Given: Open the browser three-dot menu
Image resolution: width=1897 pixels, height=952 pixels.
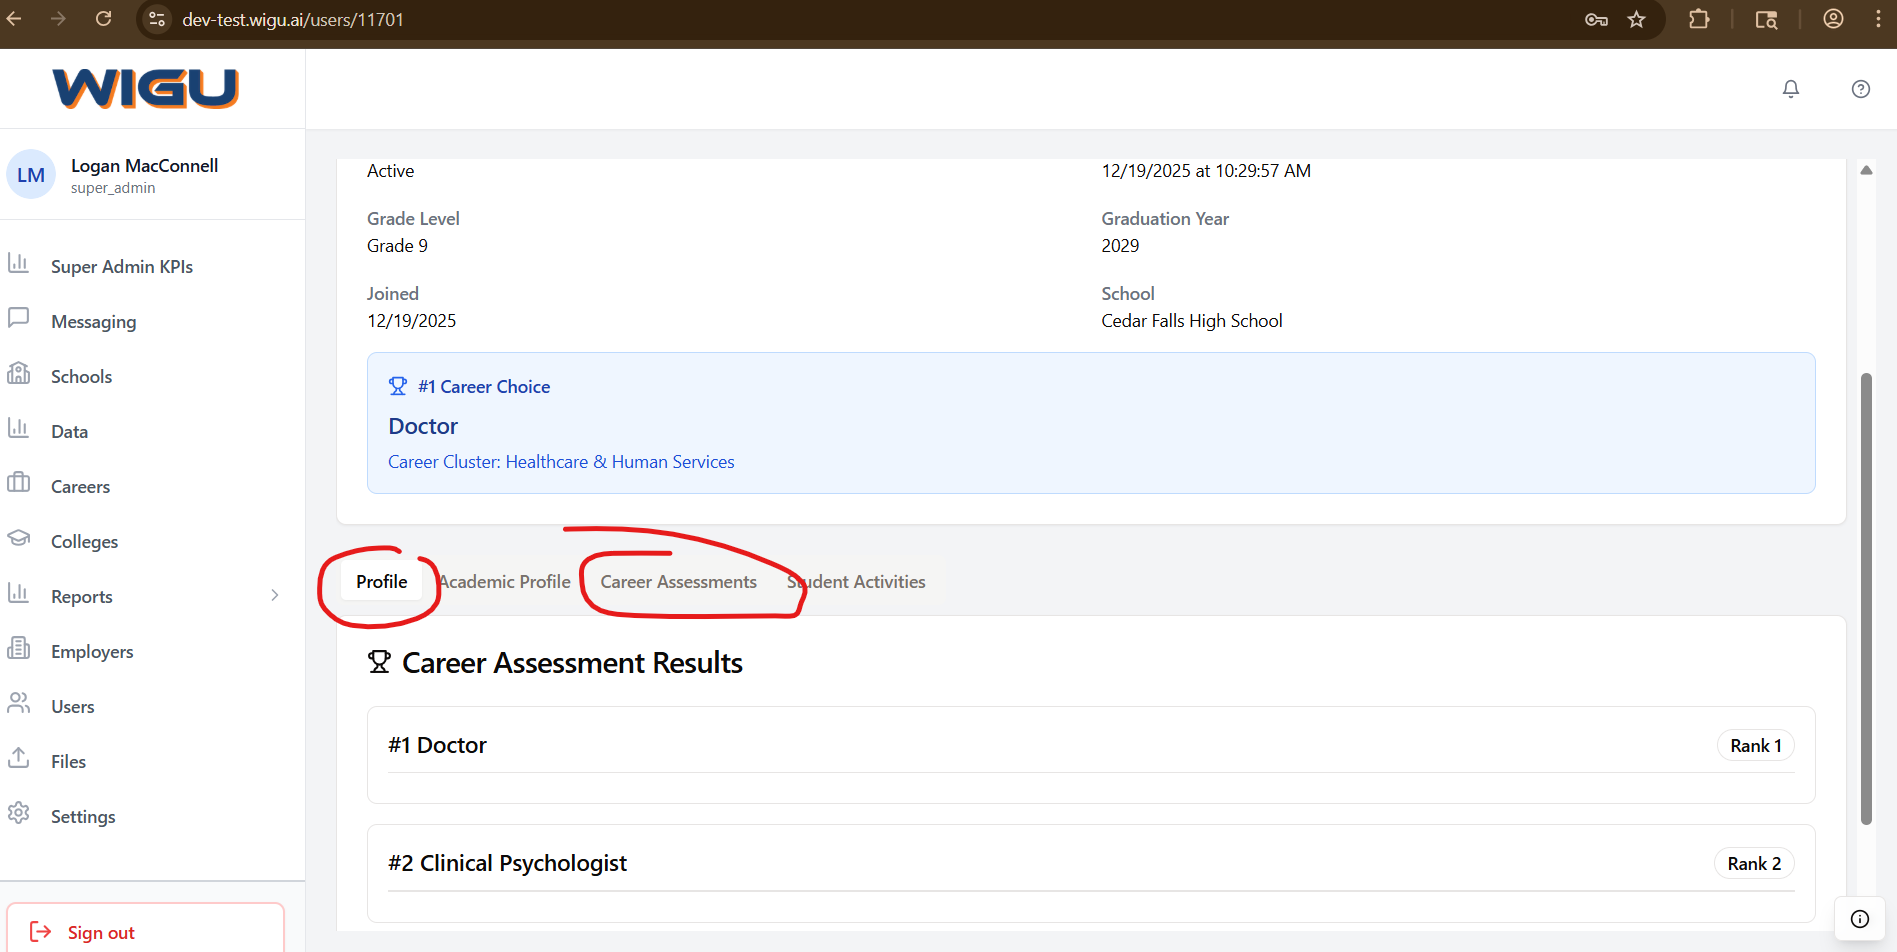Looking at the screenshot, I should [x=1877, y=19].
